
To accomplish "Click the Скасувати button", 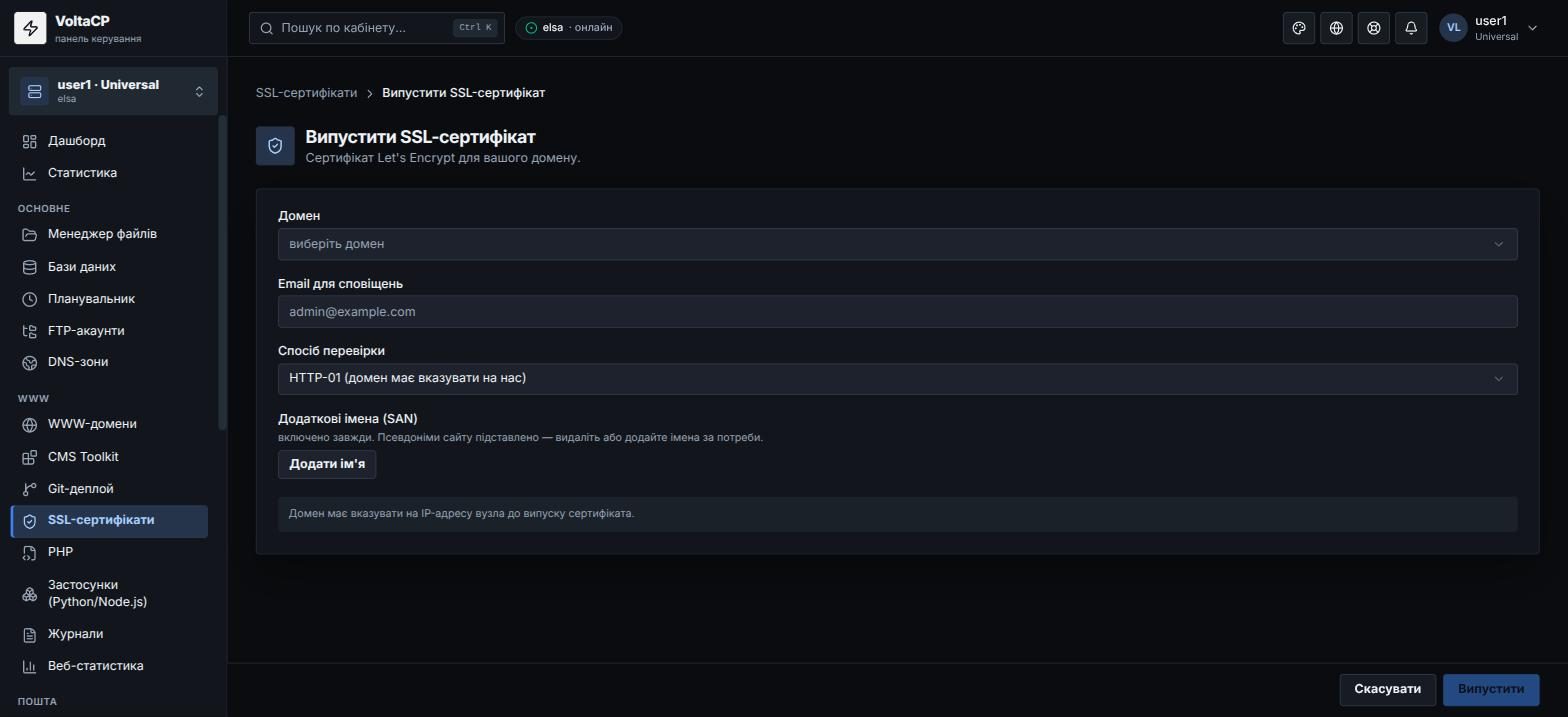I will coord(1387,689).
